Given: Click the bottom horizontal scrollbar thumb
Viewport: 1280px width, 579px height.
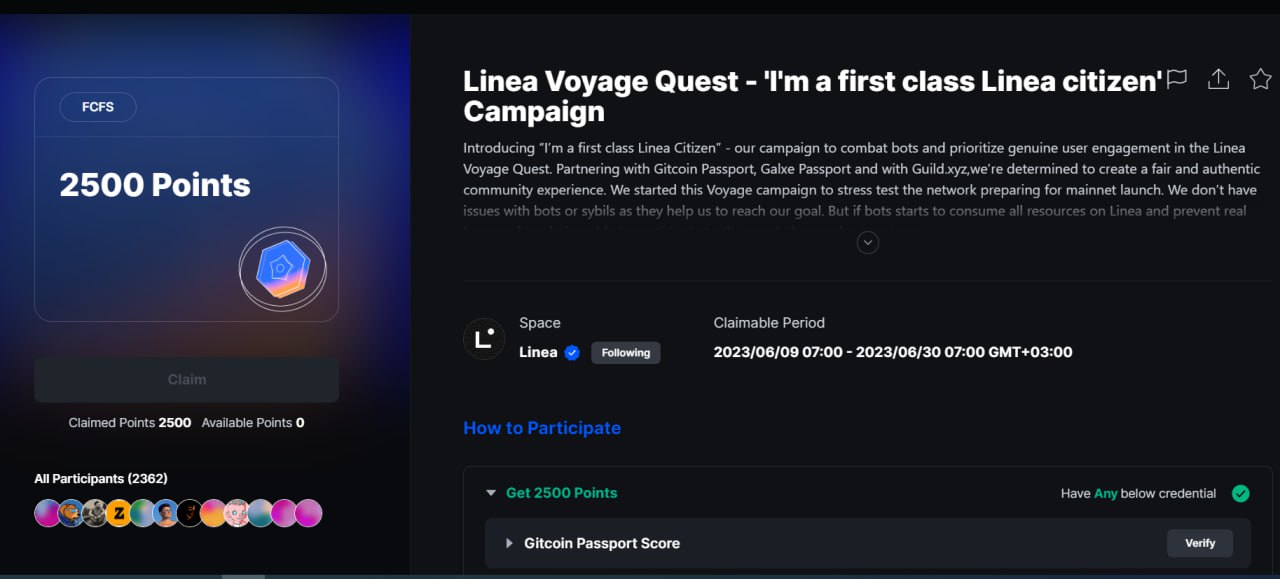Looking at the screenshot, I should 243,576.
